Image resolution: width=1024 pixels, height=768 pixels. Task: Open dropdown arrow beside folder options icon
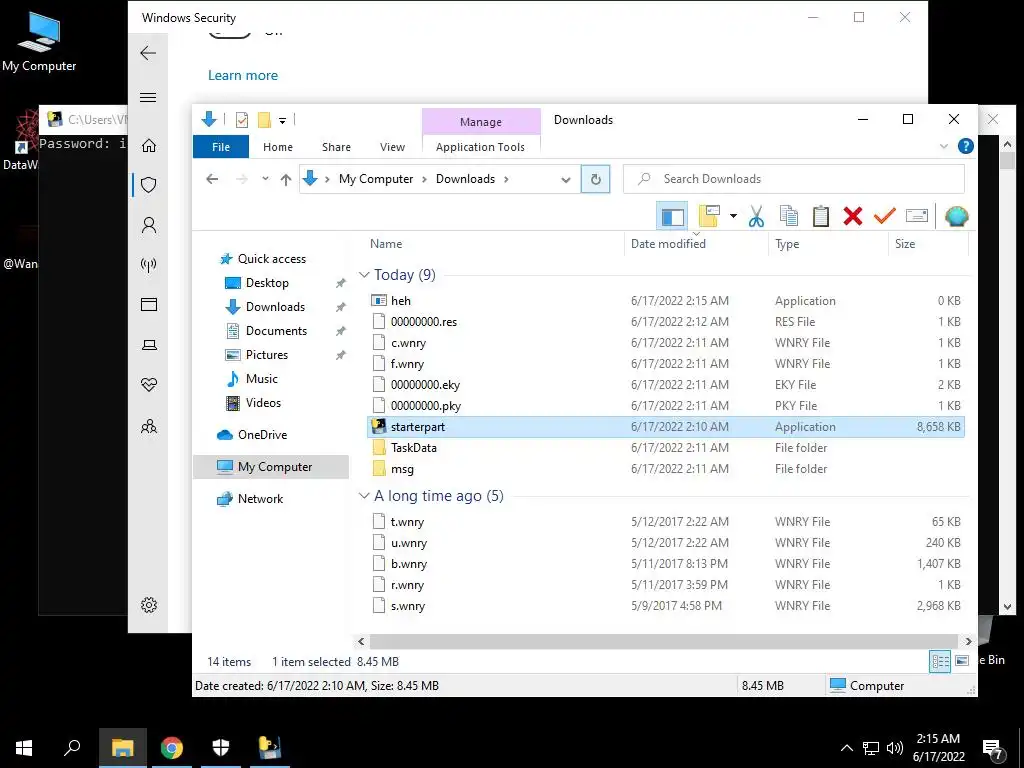click(x=733, y=216)
